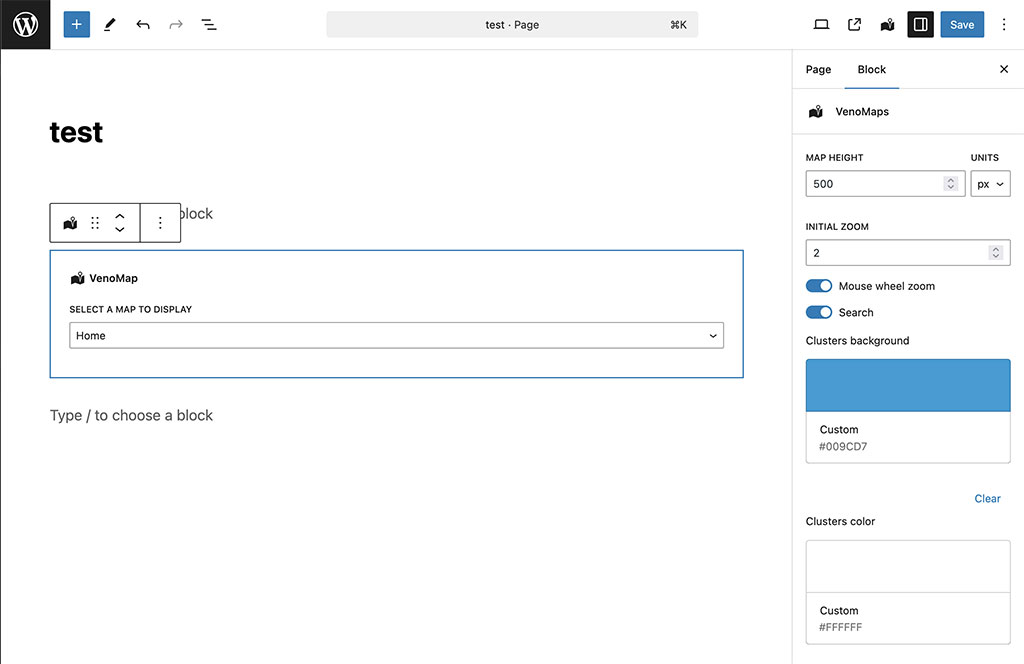Clear the clusters background color

click(987, 498)
